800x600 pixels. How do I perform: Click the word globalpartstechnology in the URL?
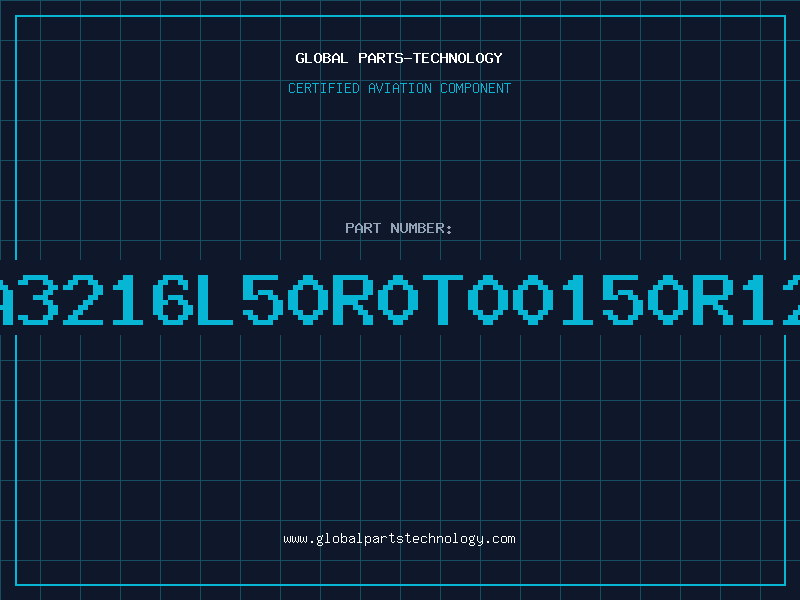pyautogui.click(x=399, y=539)
